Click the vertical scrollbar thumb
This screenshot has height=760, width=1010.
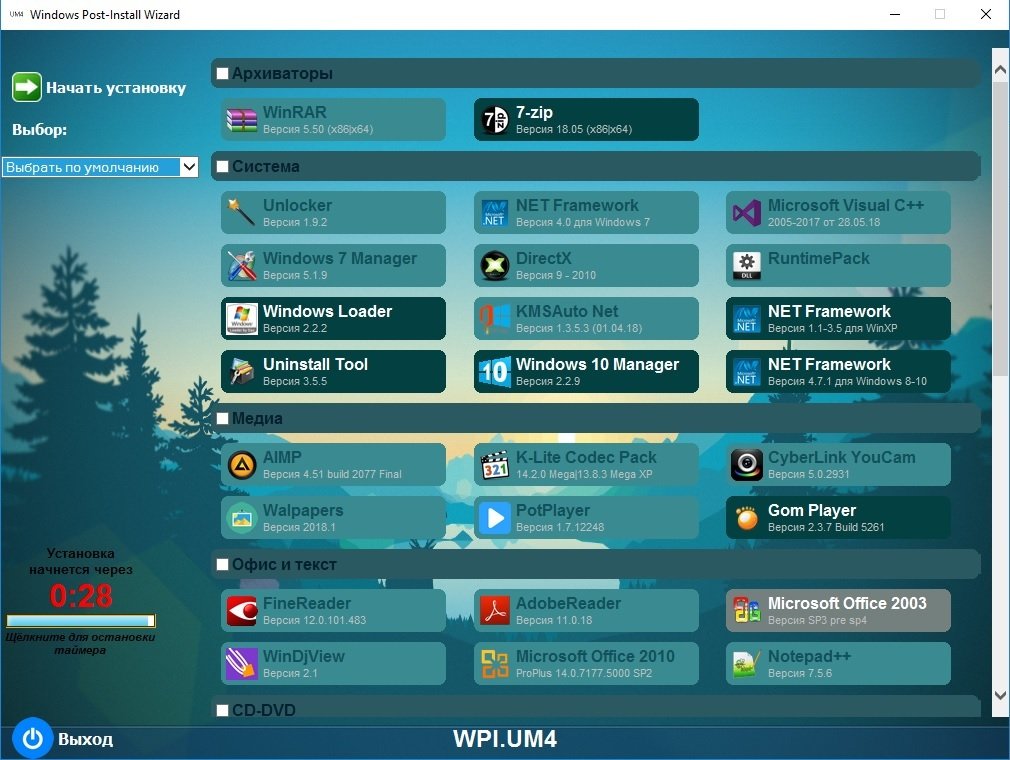coord(1000,229)
